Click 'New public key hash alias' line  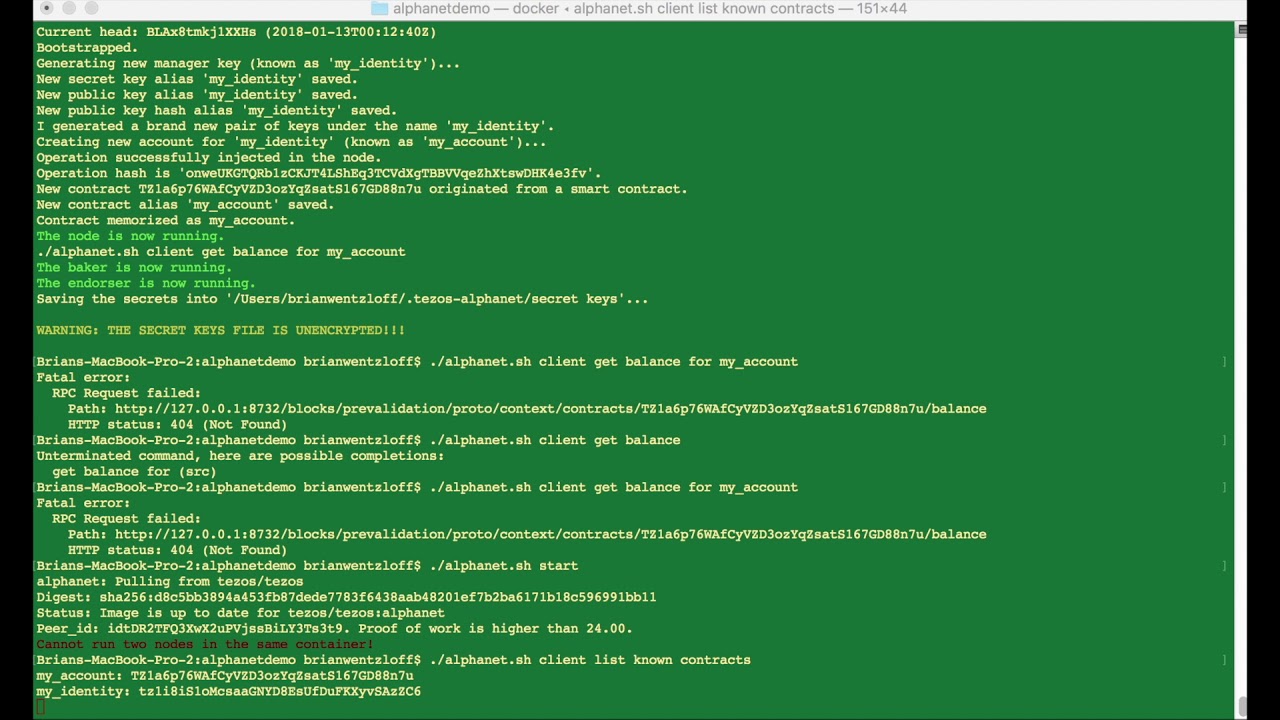pyautogui.click(x=217, y=110)
